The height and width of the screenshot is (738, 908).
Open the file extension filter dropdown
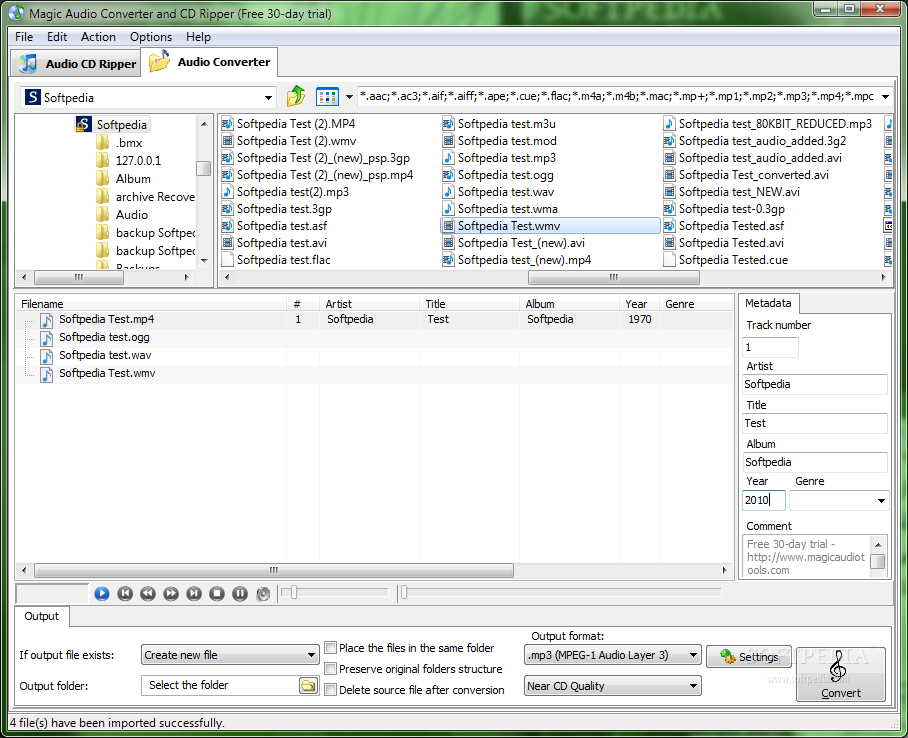[x=885, y=97]
